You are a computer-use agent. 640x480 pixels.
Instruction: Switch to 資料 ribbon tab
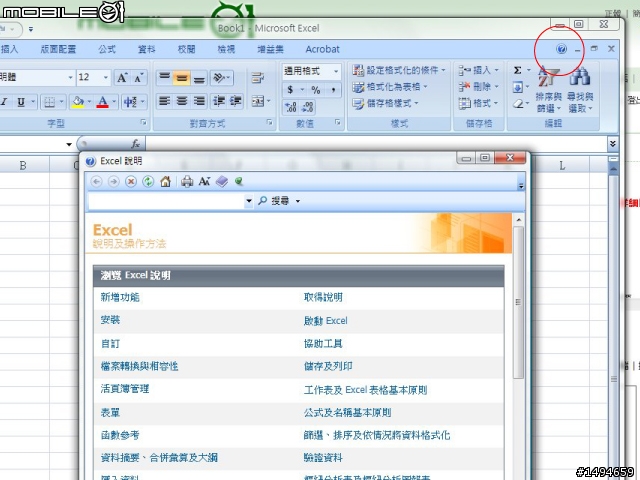[147, 49]
